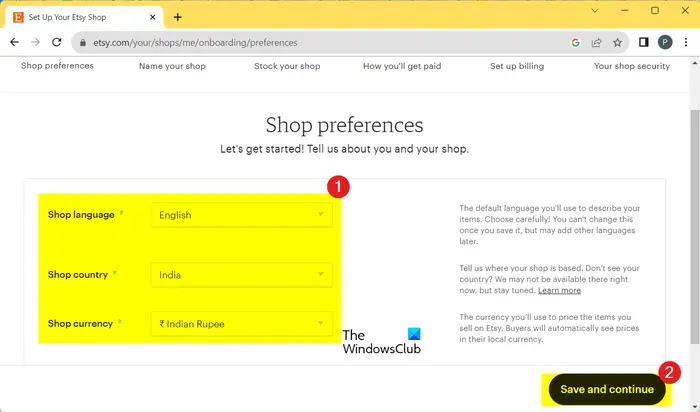Open a new browser tab

(x=178, y=17)
